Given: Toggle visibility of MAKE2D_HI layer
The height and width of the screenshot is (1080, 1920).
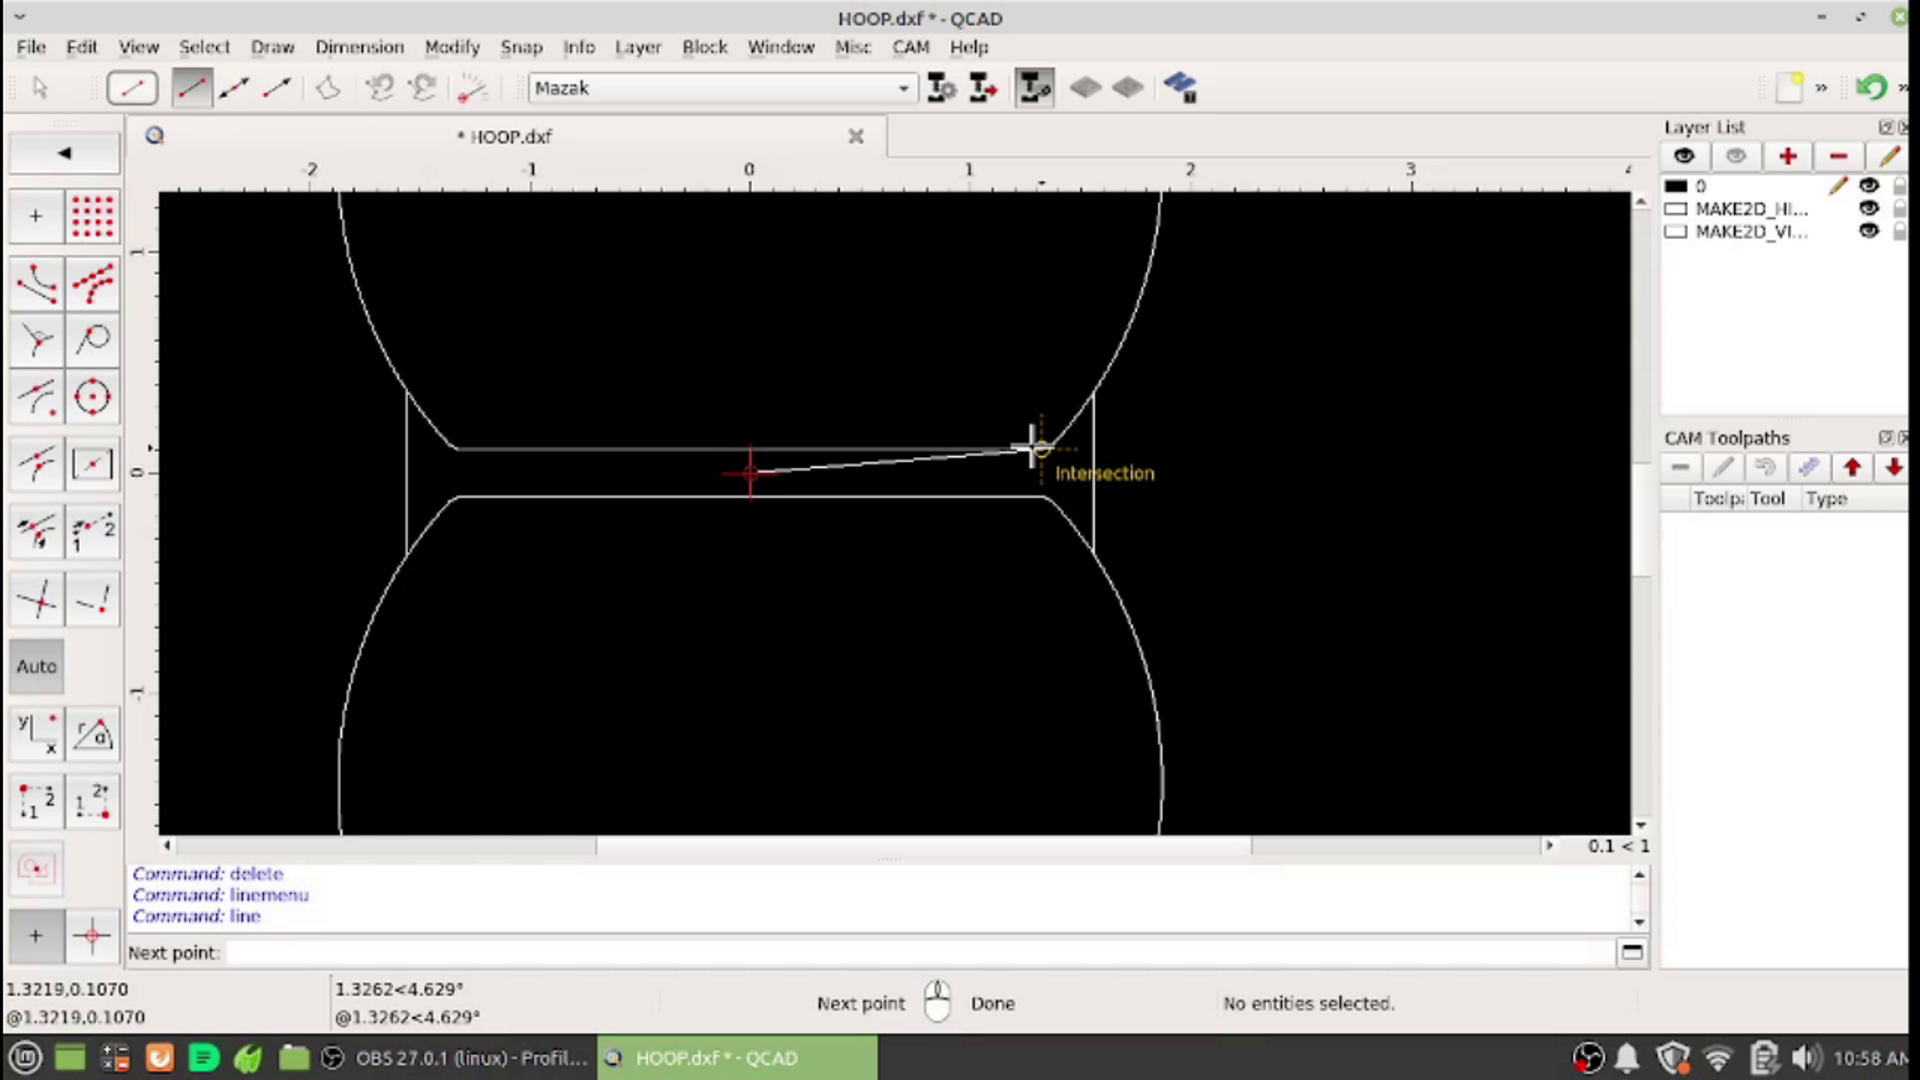Looking at the screenshot, I should (x=1868, y=208).
